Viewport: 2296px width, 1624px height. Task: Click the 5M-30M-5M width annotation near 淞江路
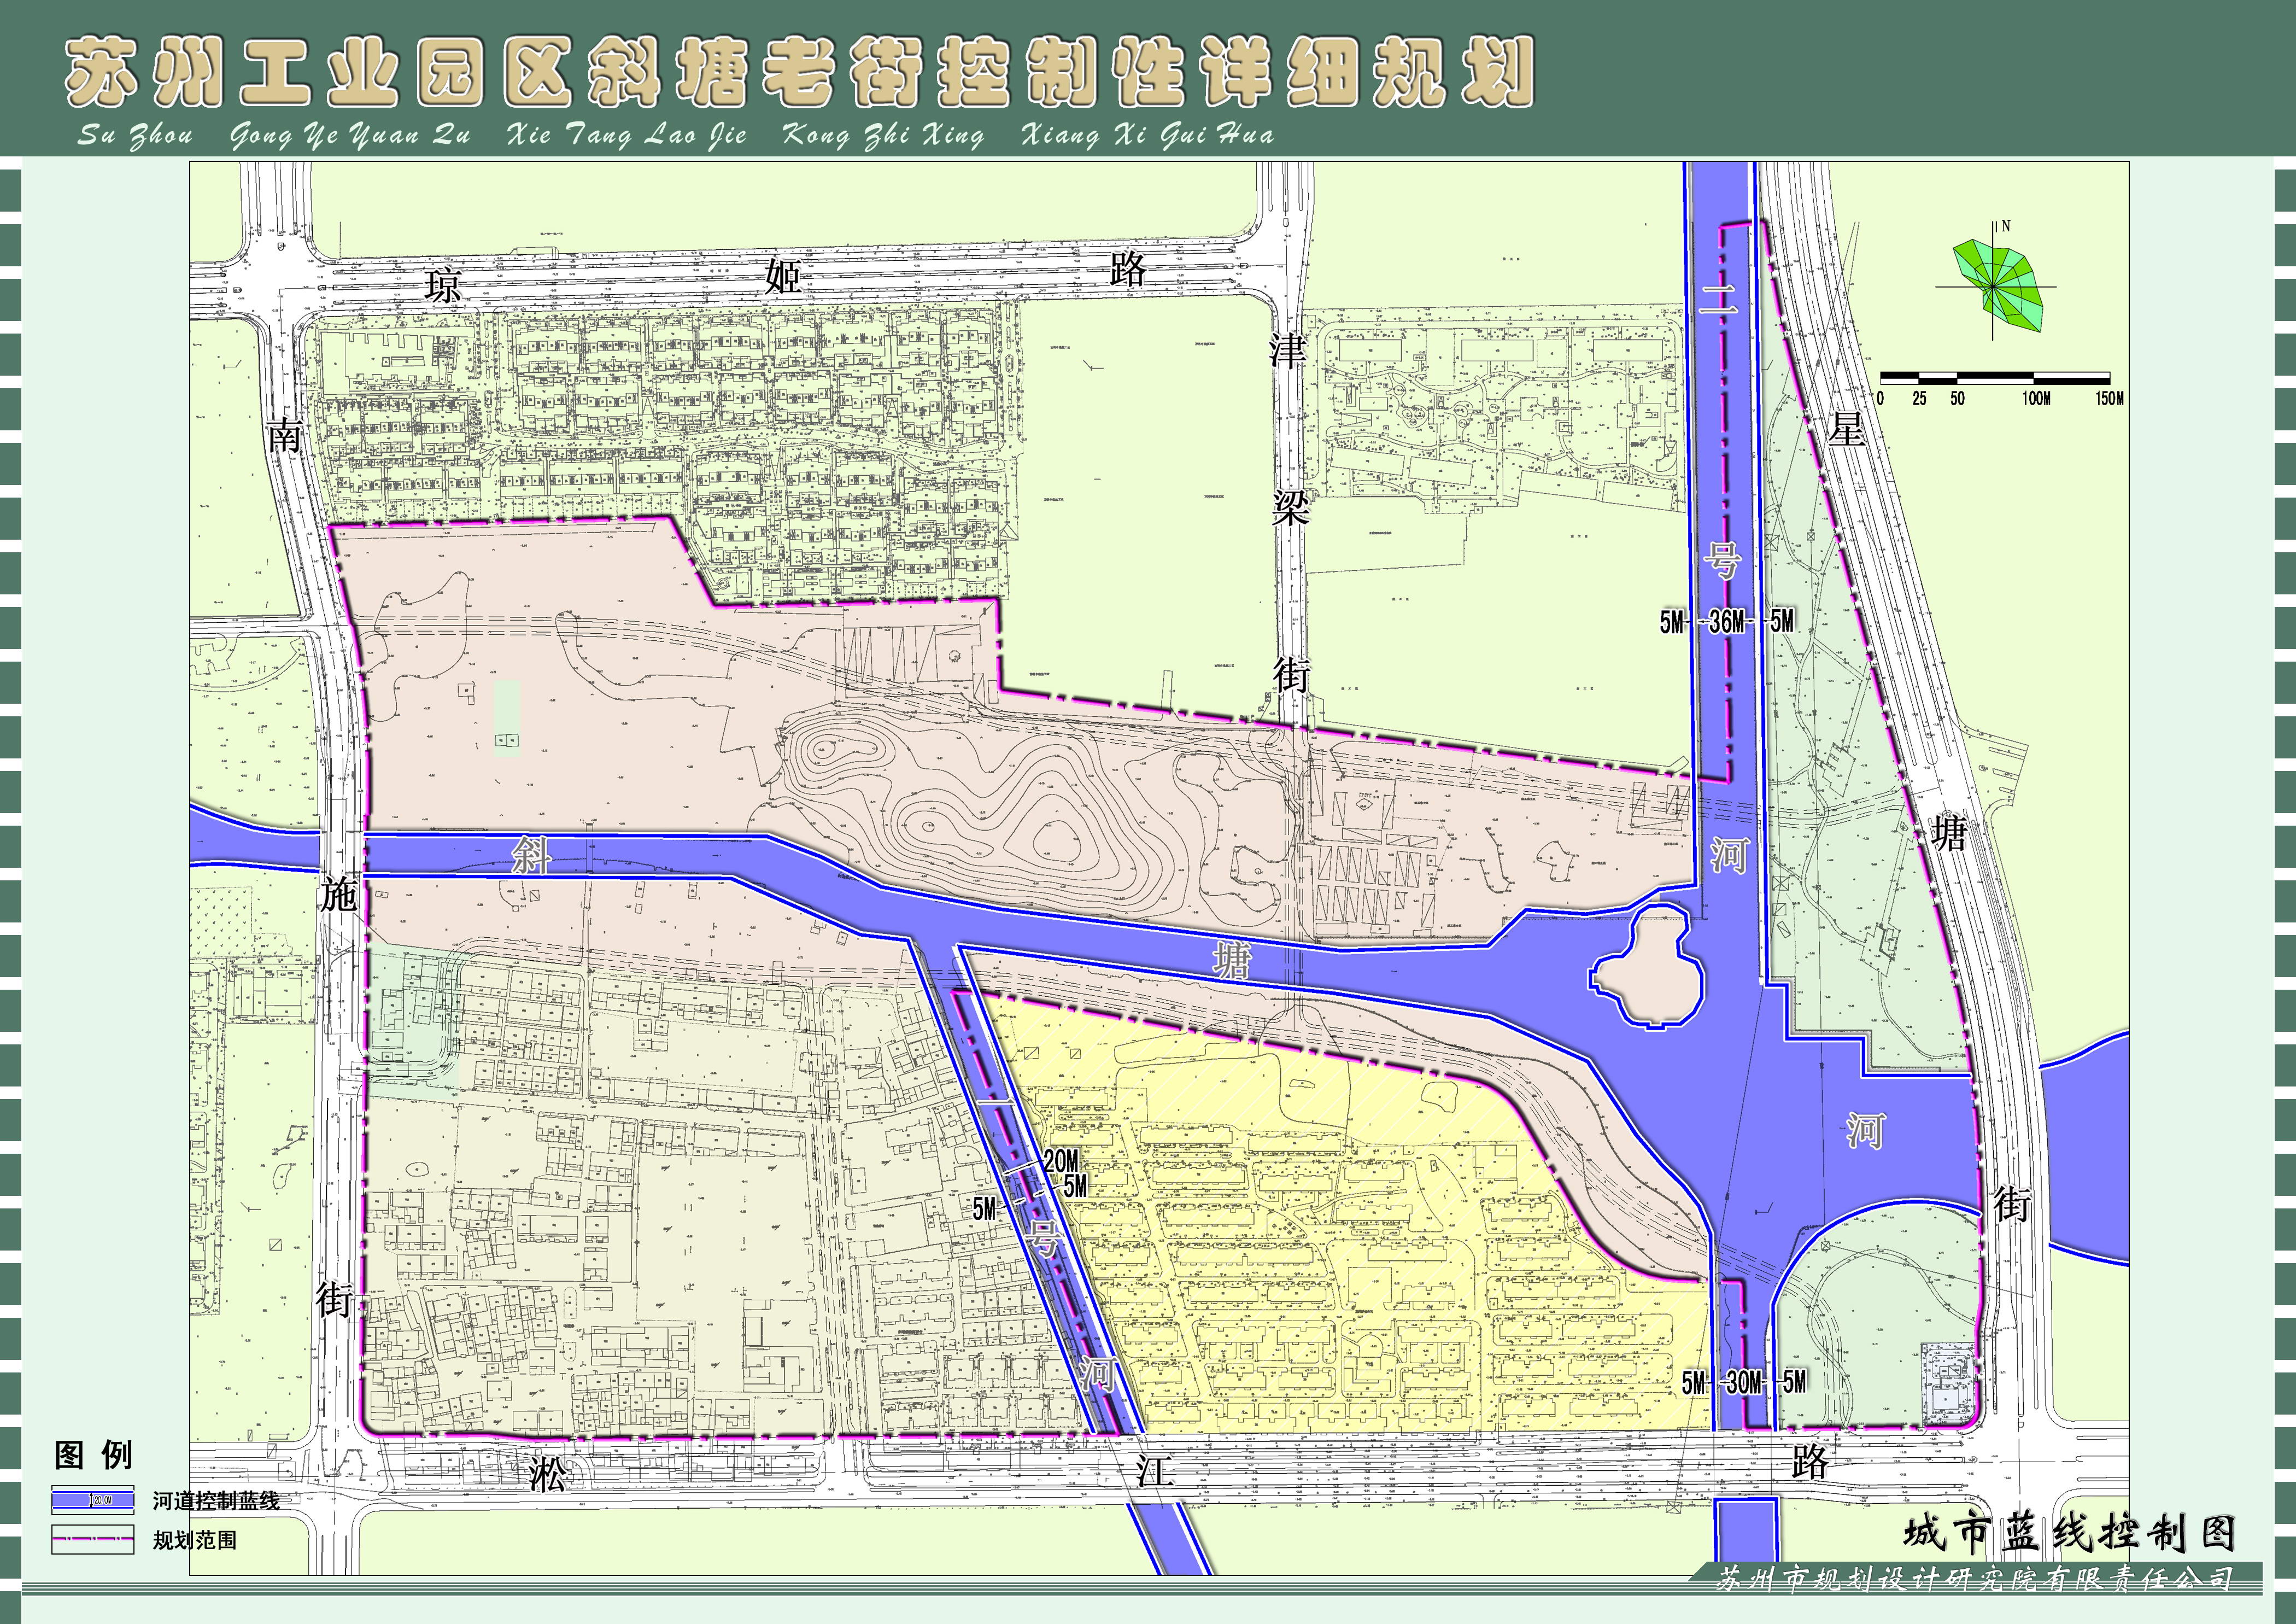pyautogui.click(x=1744, y=1383)
